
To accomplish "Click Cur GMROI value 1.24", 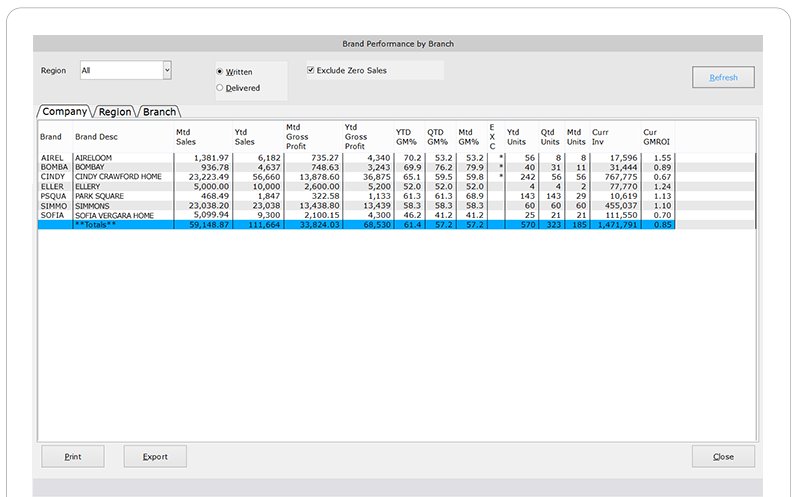I will coord(662,186).
